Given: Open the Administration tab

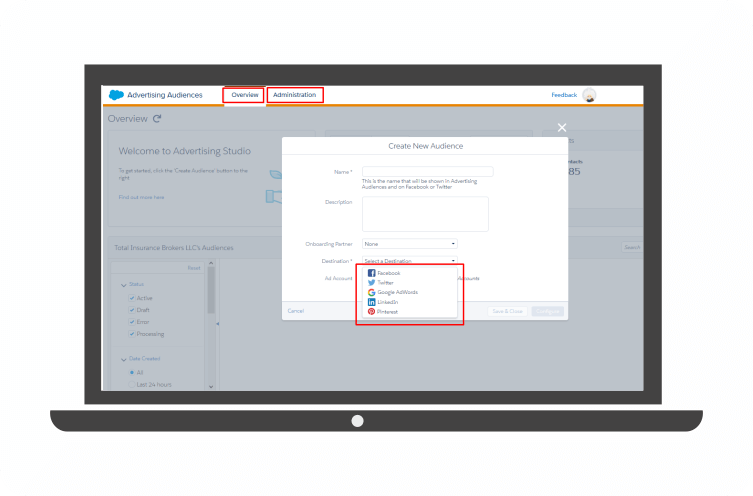Looking at the screenshot, I should (x=295, y=95).
